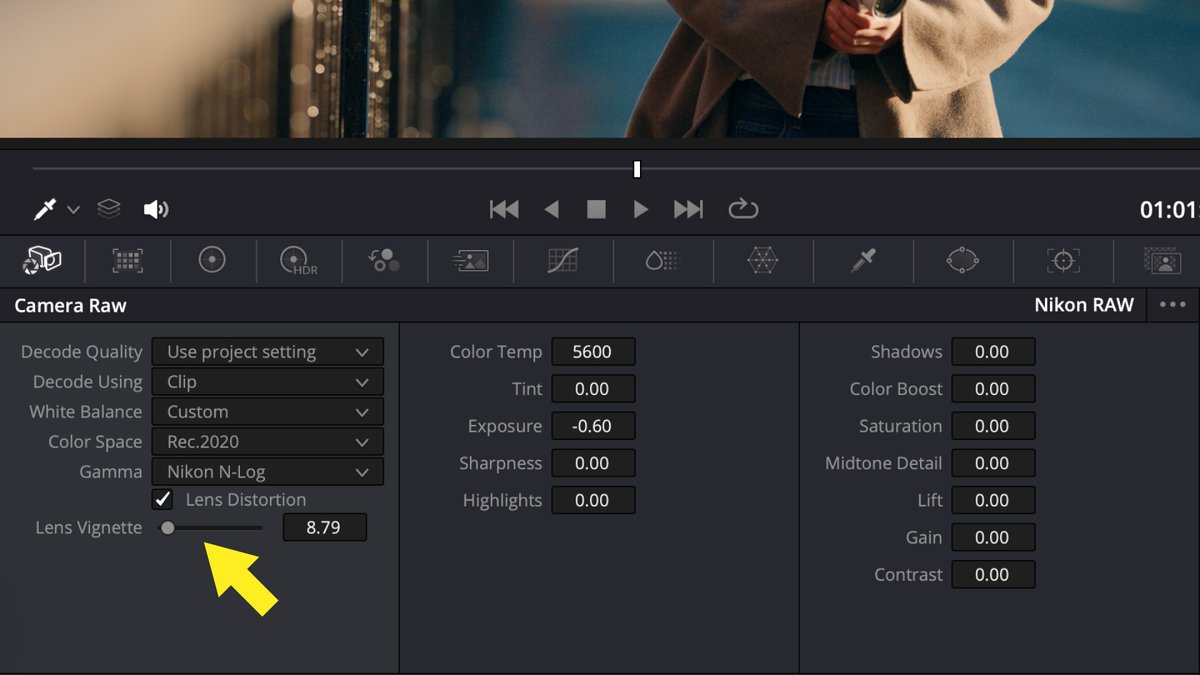1200x675 pixels.
Task: Click the Gain value field
Action: point(993,537)
